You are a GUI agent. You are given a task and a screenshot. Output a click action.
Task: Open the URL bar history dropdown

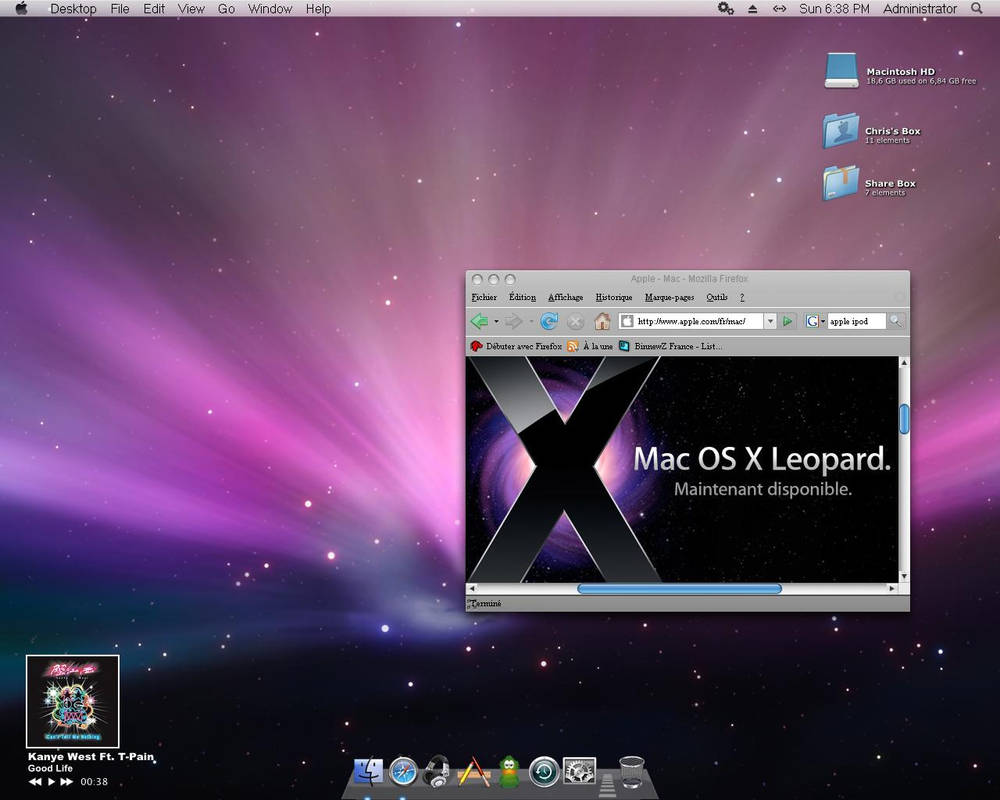pos(770,321)
